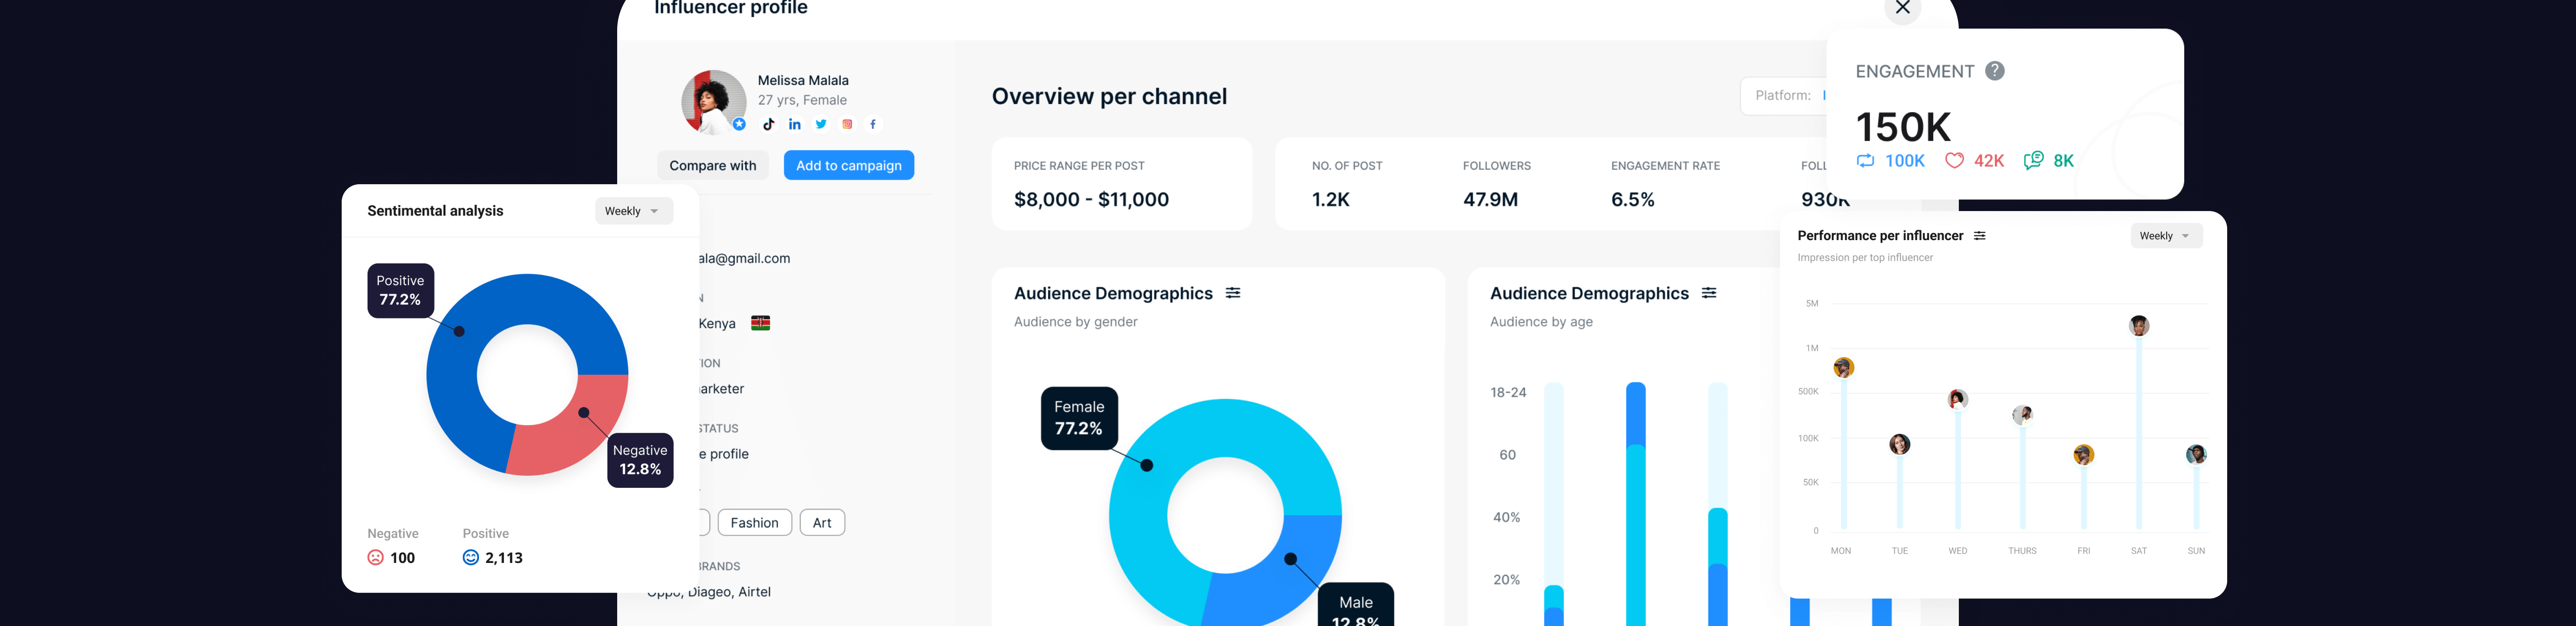
Task: Click the No. of post value 1.2K
Action: tap(1331, 199)
